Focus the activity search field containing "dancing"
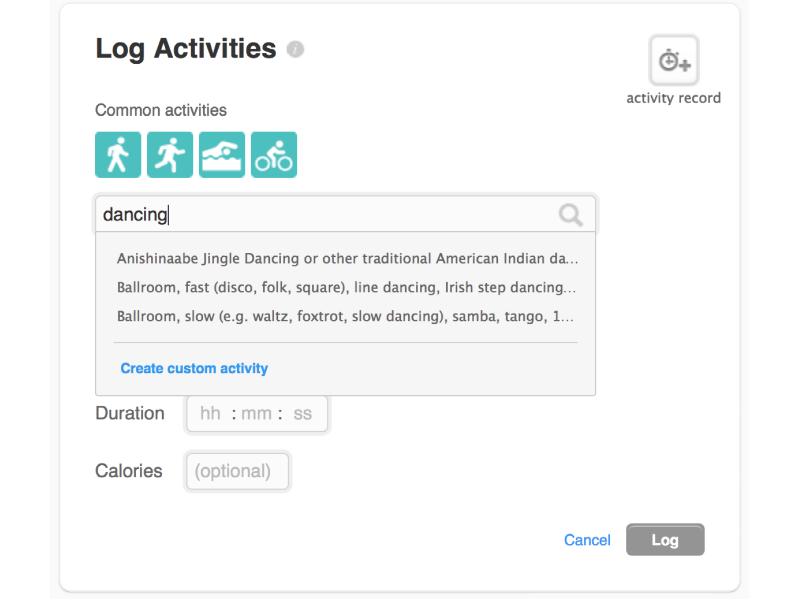Screen dimensions: 800x600 coord(320,214)
